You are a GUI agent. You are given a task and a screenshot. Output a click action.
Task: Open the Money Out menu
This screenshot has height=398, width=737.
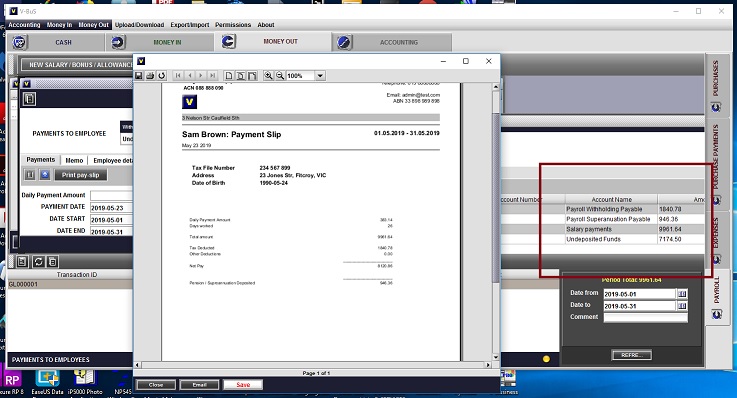tap(94, 25)
